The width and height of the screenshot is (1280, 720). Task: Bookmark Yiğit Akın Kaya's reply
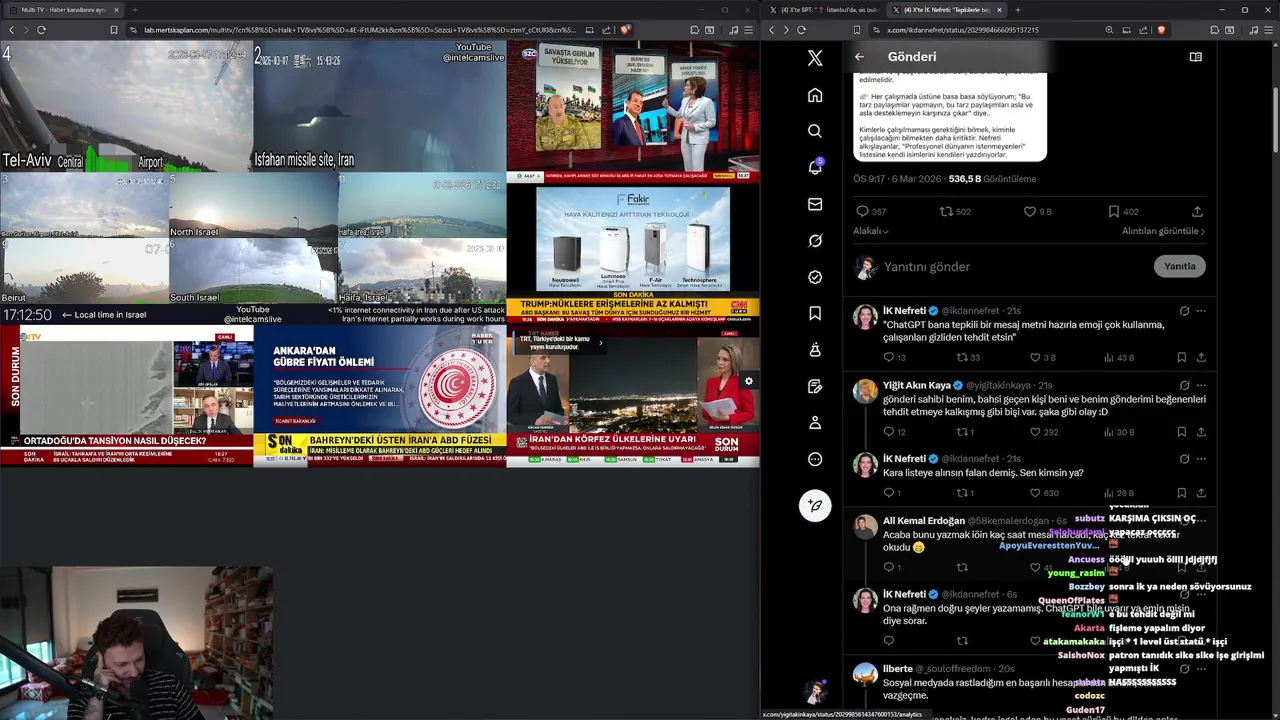[x=1181, y=432]
